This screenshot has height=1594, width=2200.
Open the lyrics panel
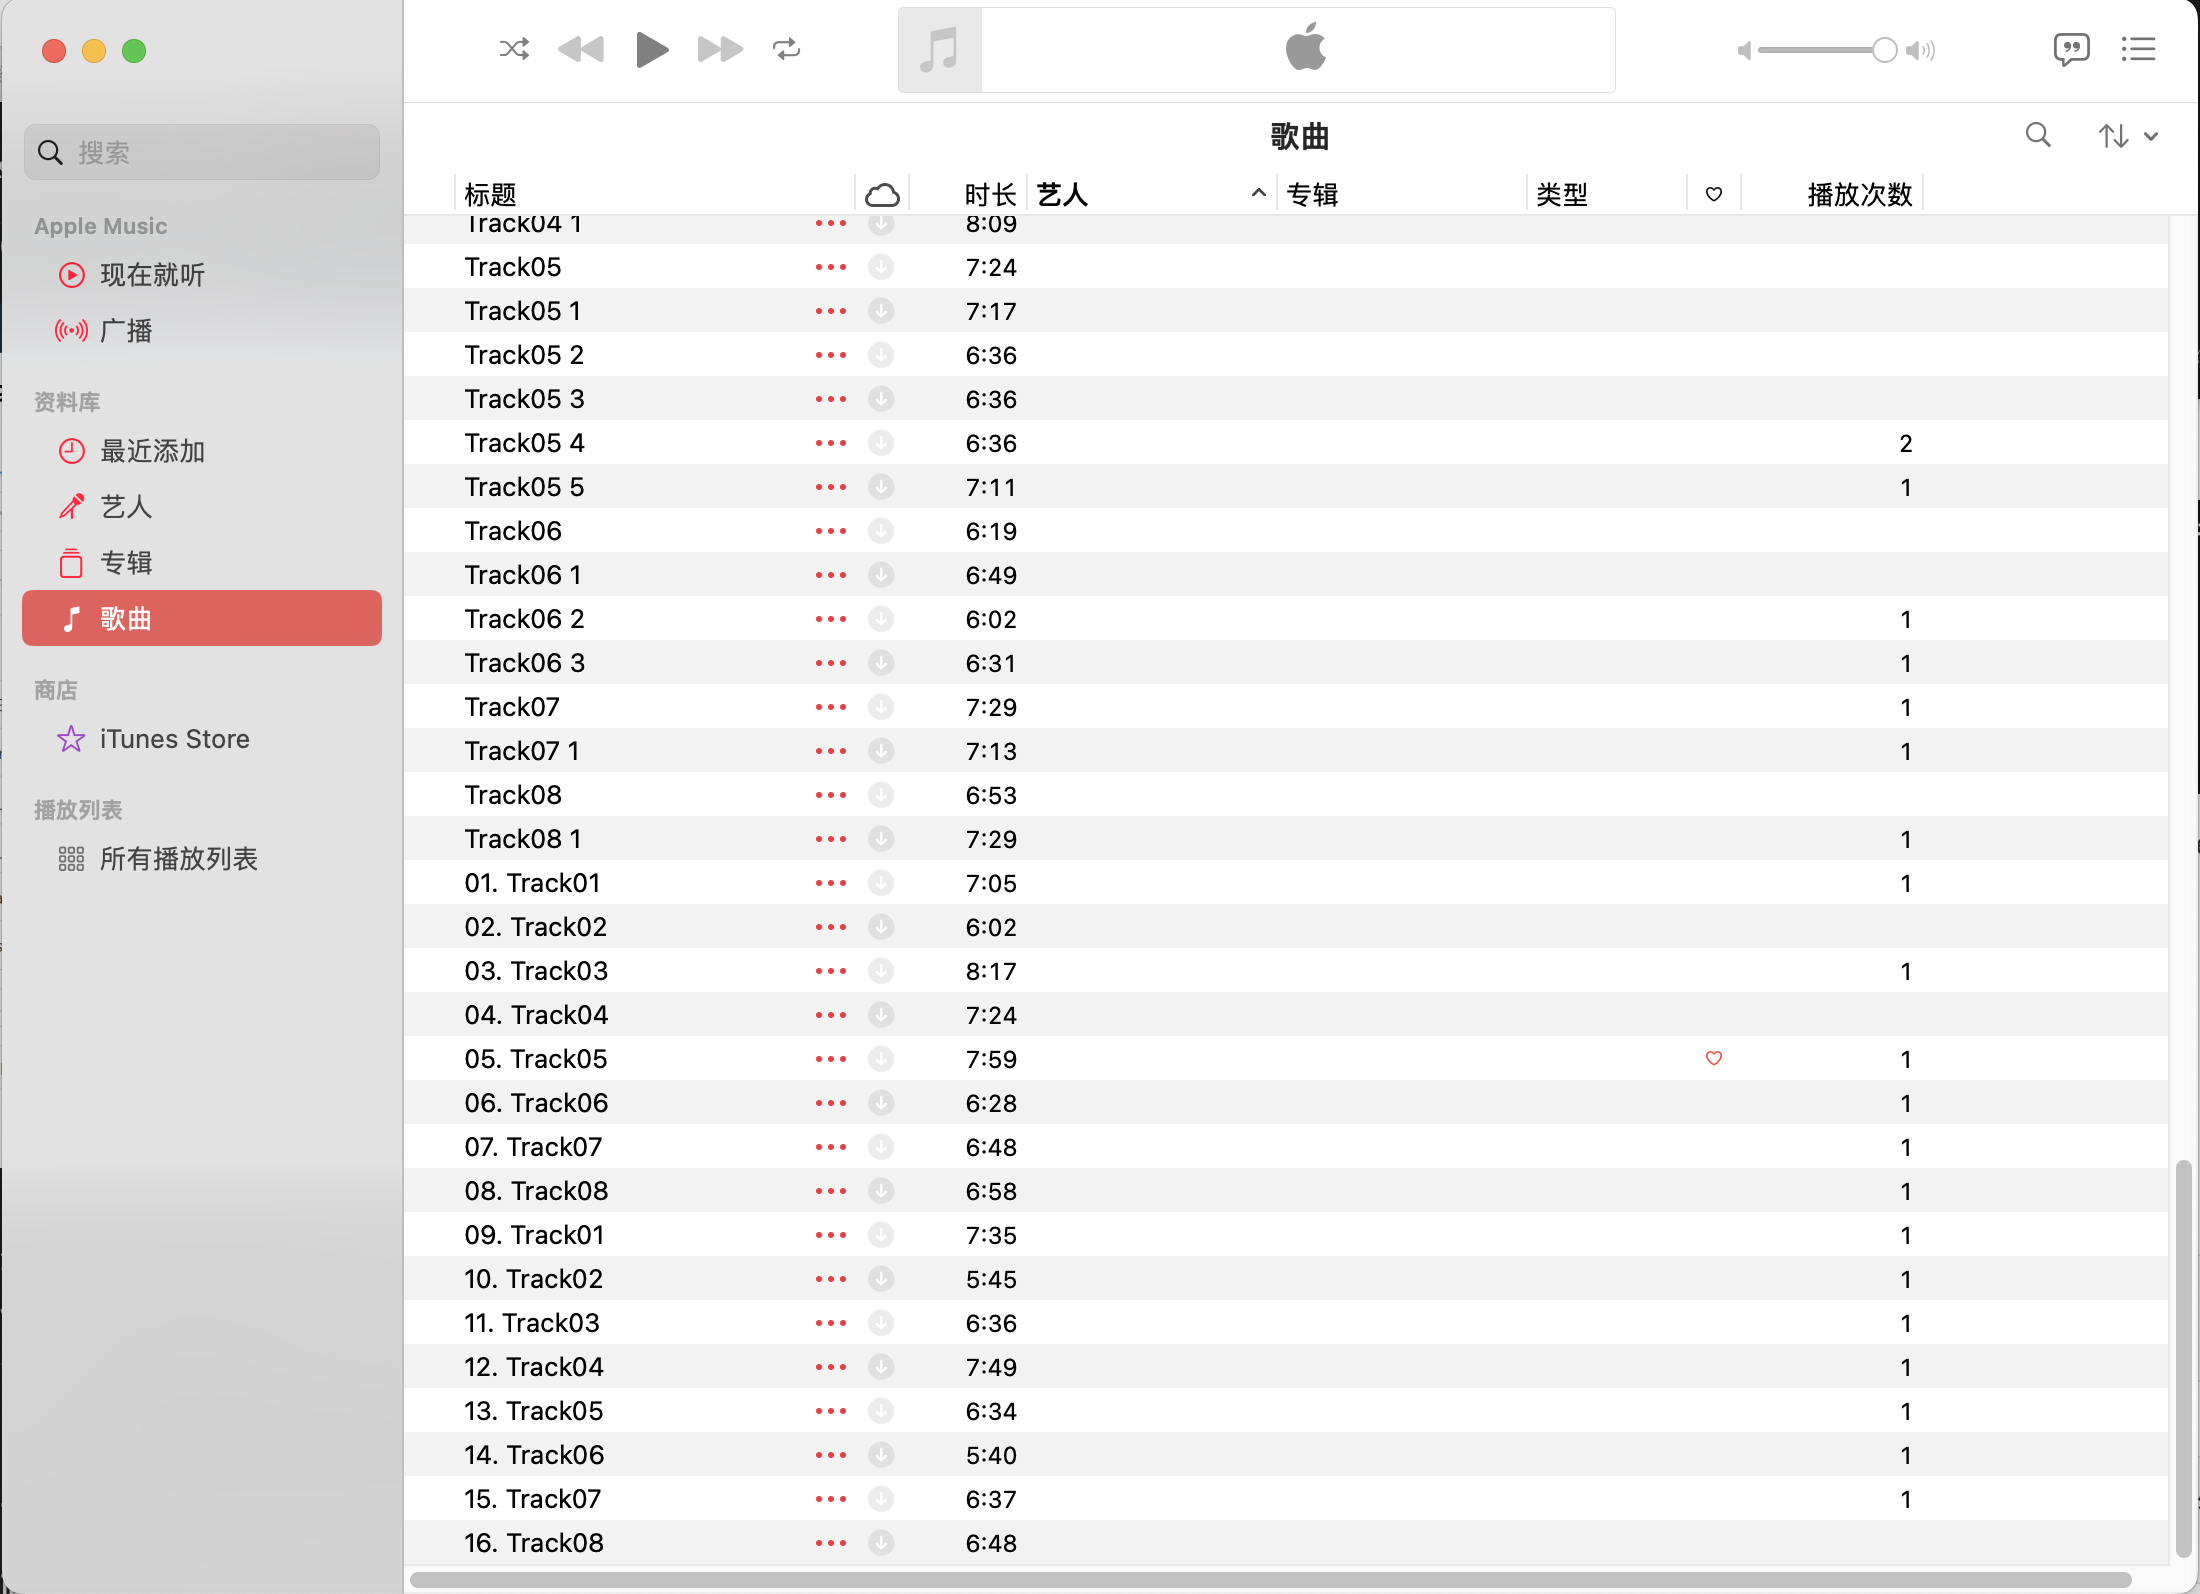click(x=2071, y=49)
